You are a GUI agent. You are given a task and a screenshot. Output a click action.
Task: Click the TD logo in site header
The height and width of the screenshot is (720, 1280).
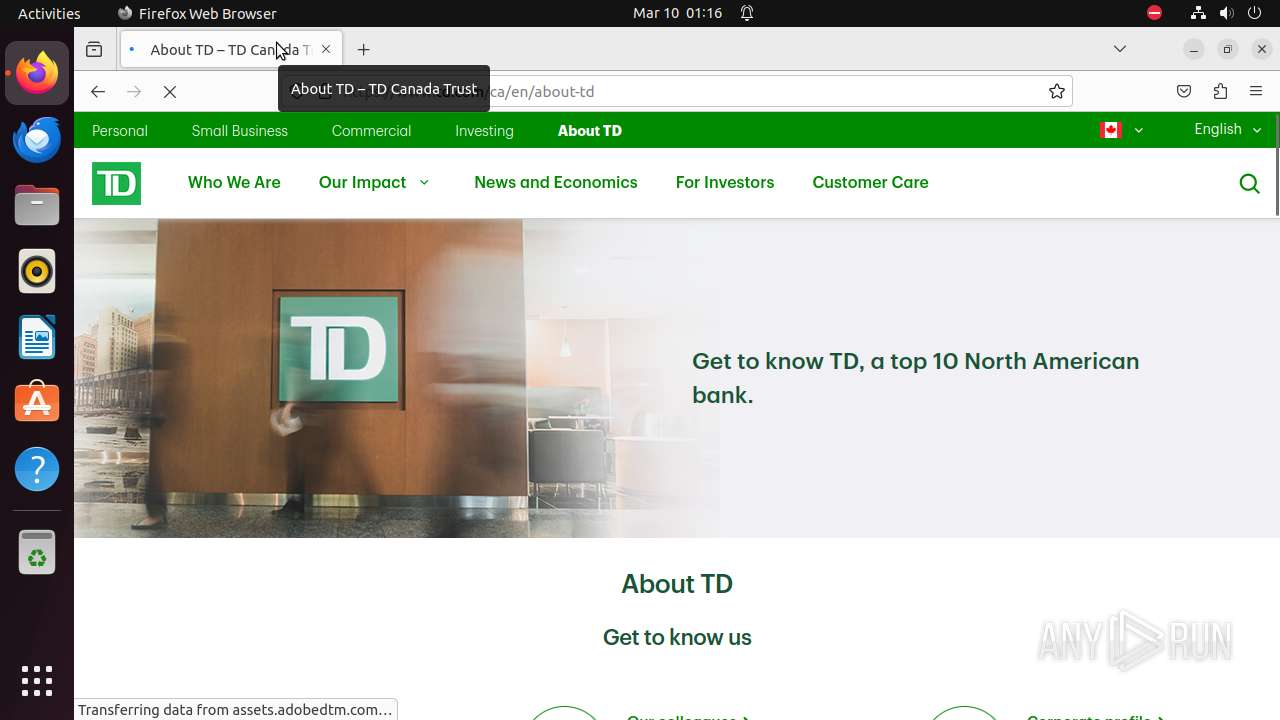tap(116, 183)
